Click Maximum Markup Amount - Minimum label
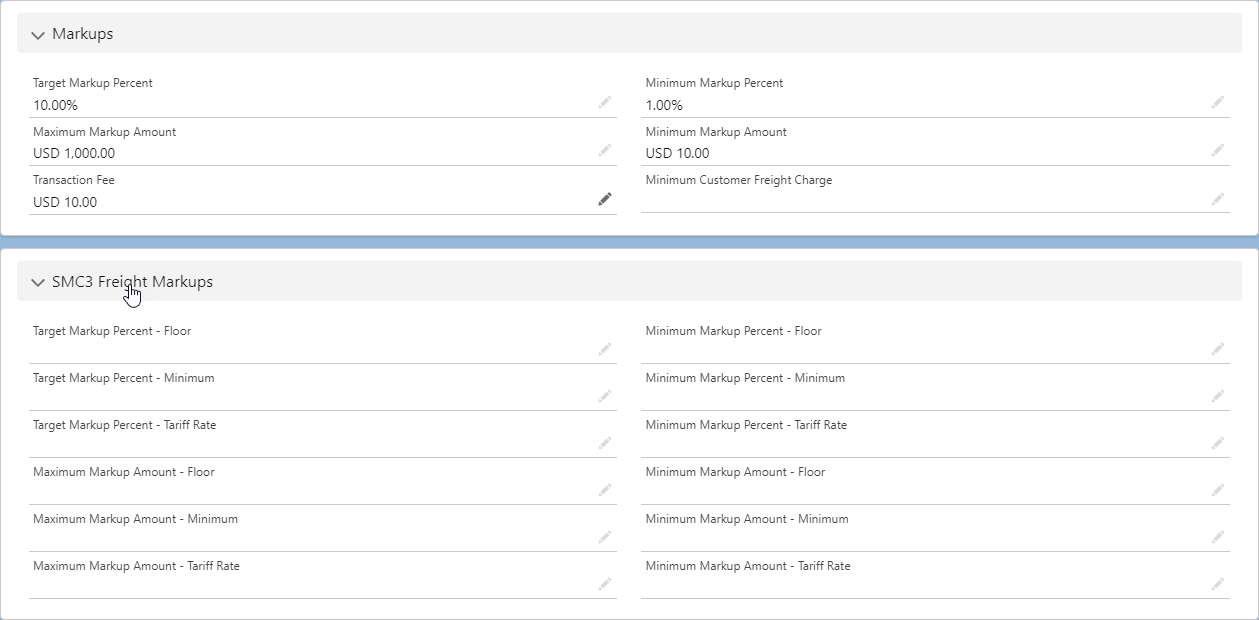Screen dimensions: 1259x620 (x=136, y=519)
